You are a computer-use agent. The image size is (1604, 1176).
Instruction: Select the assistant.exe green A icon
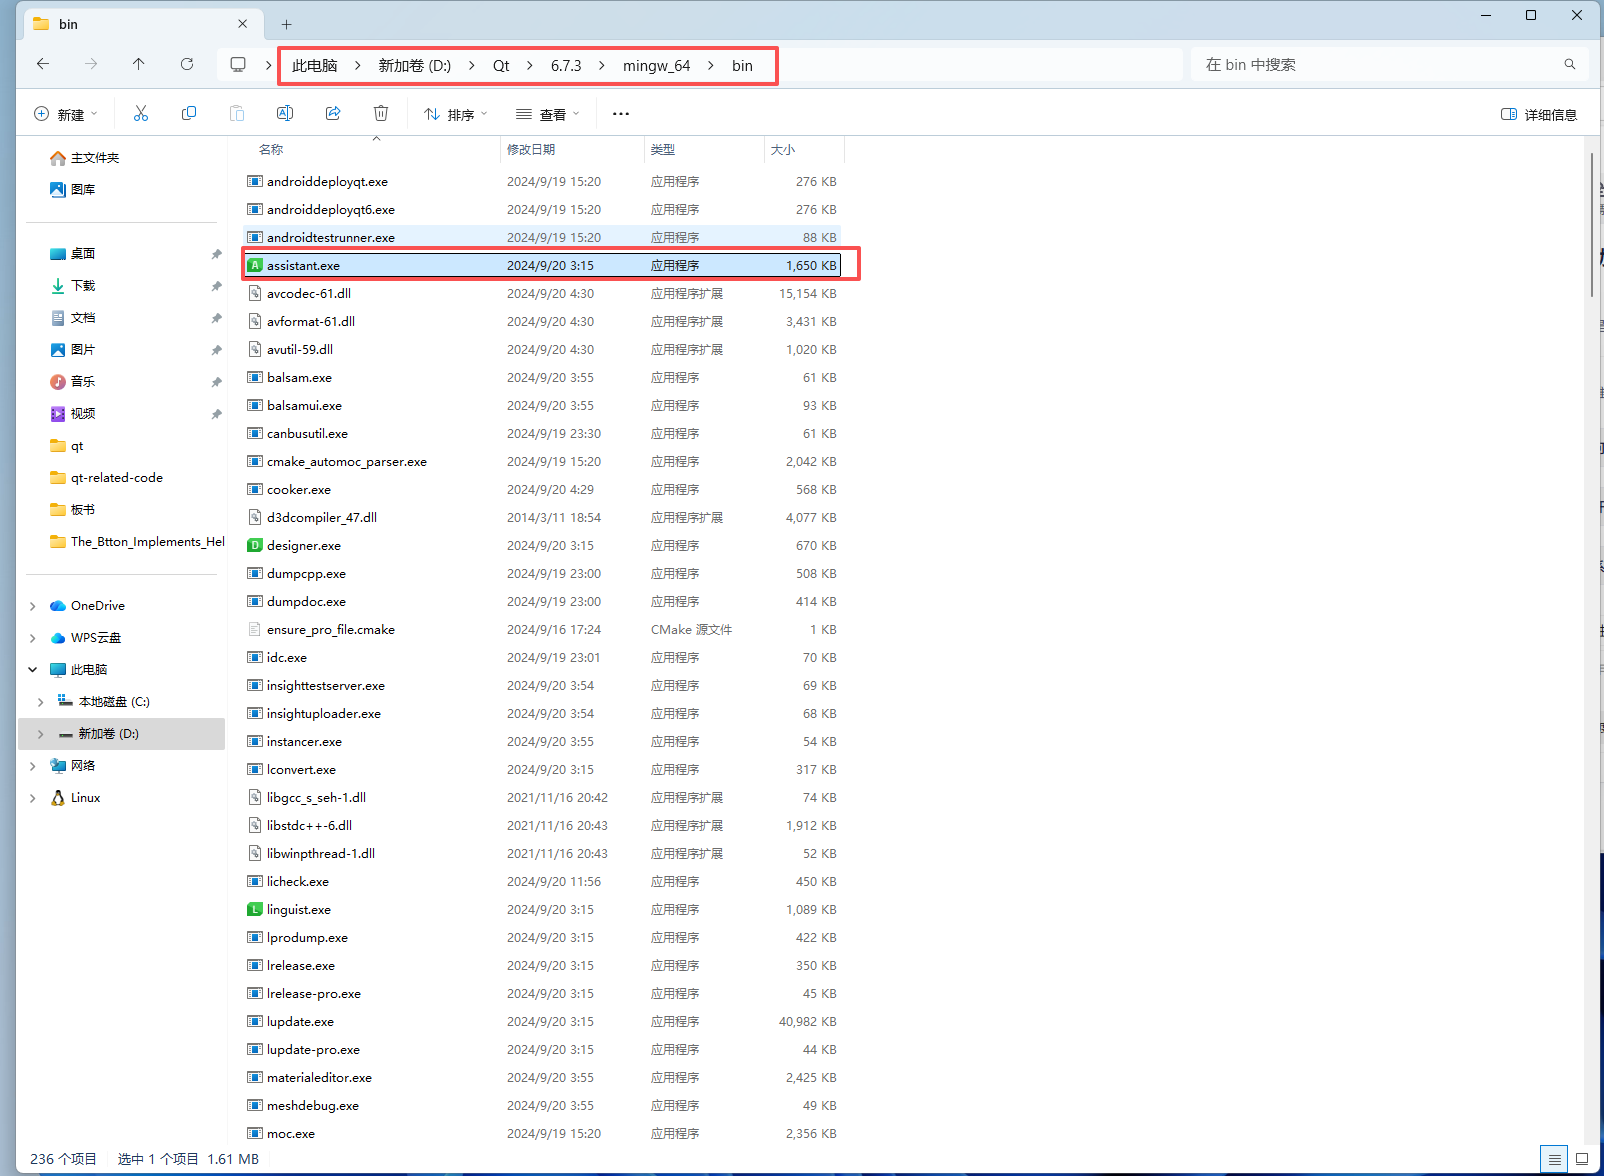click(255, 266)
